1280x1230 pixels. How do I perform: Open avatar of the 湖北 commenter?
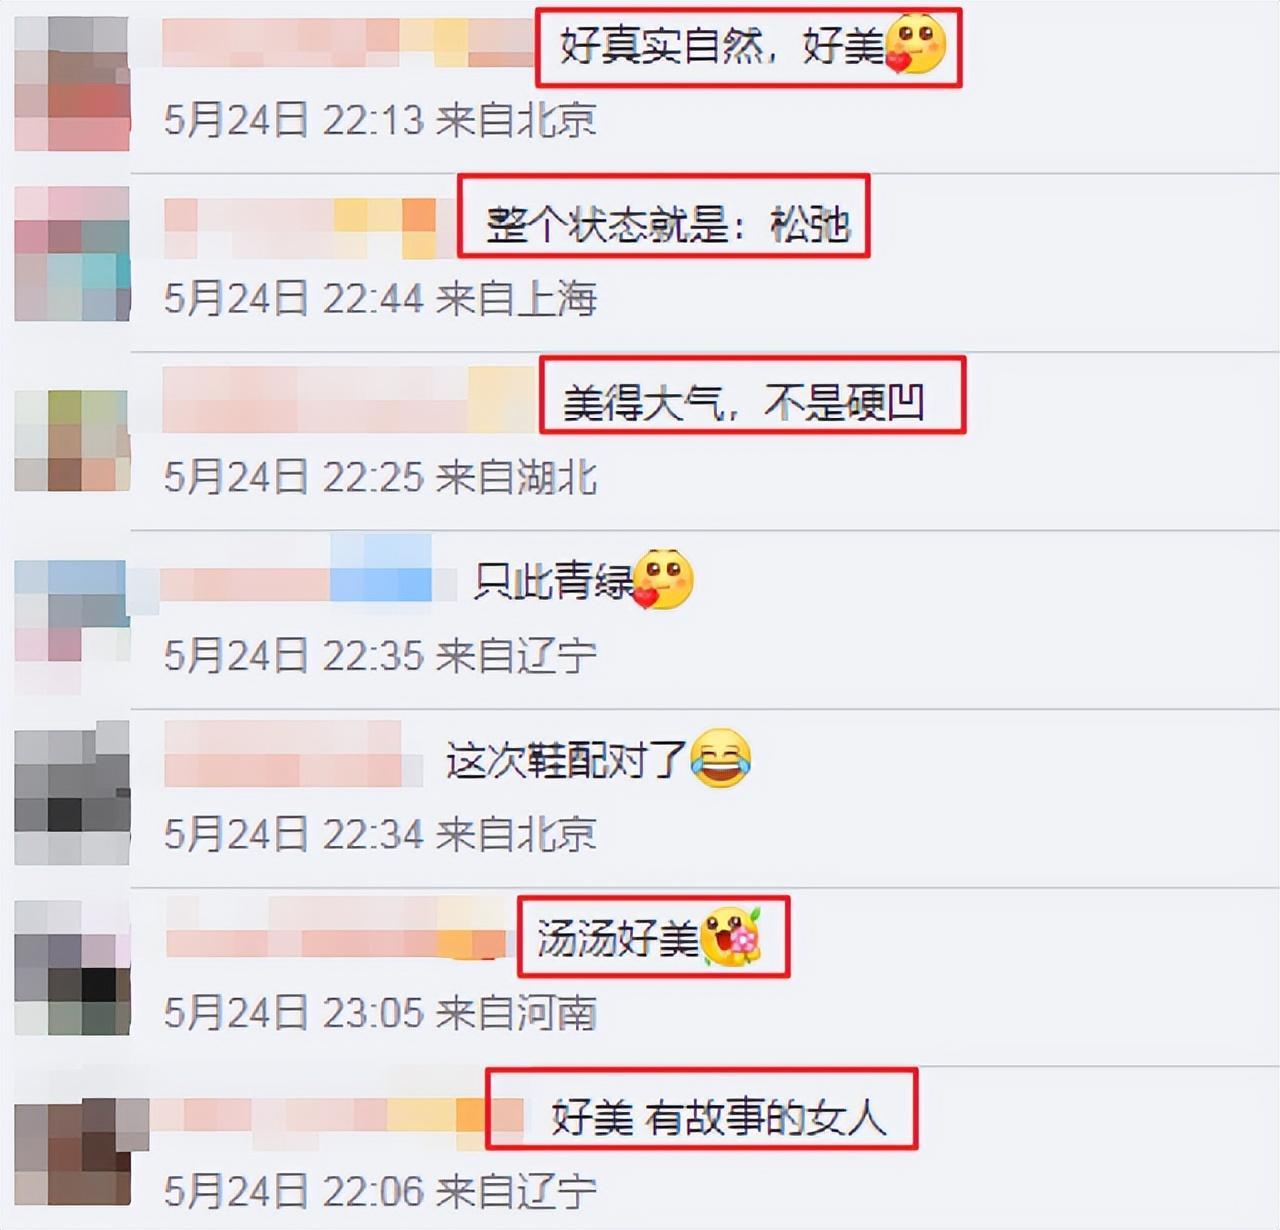coord(72,440)
